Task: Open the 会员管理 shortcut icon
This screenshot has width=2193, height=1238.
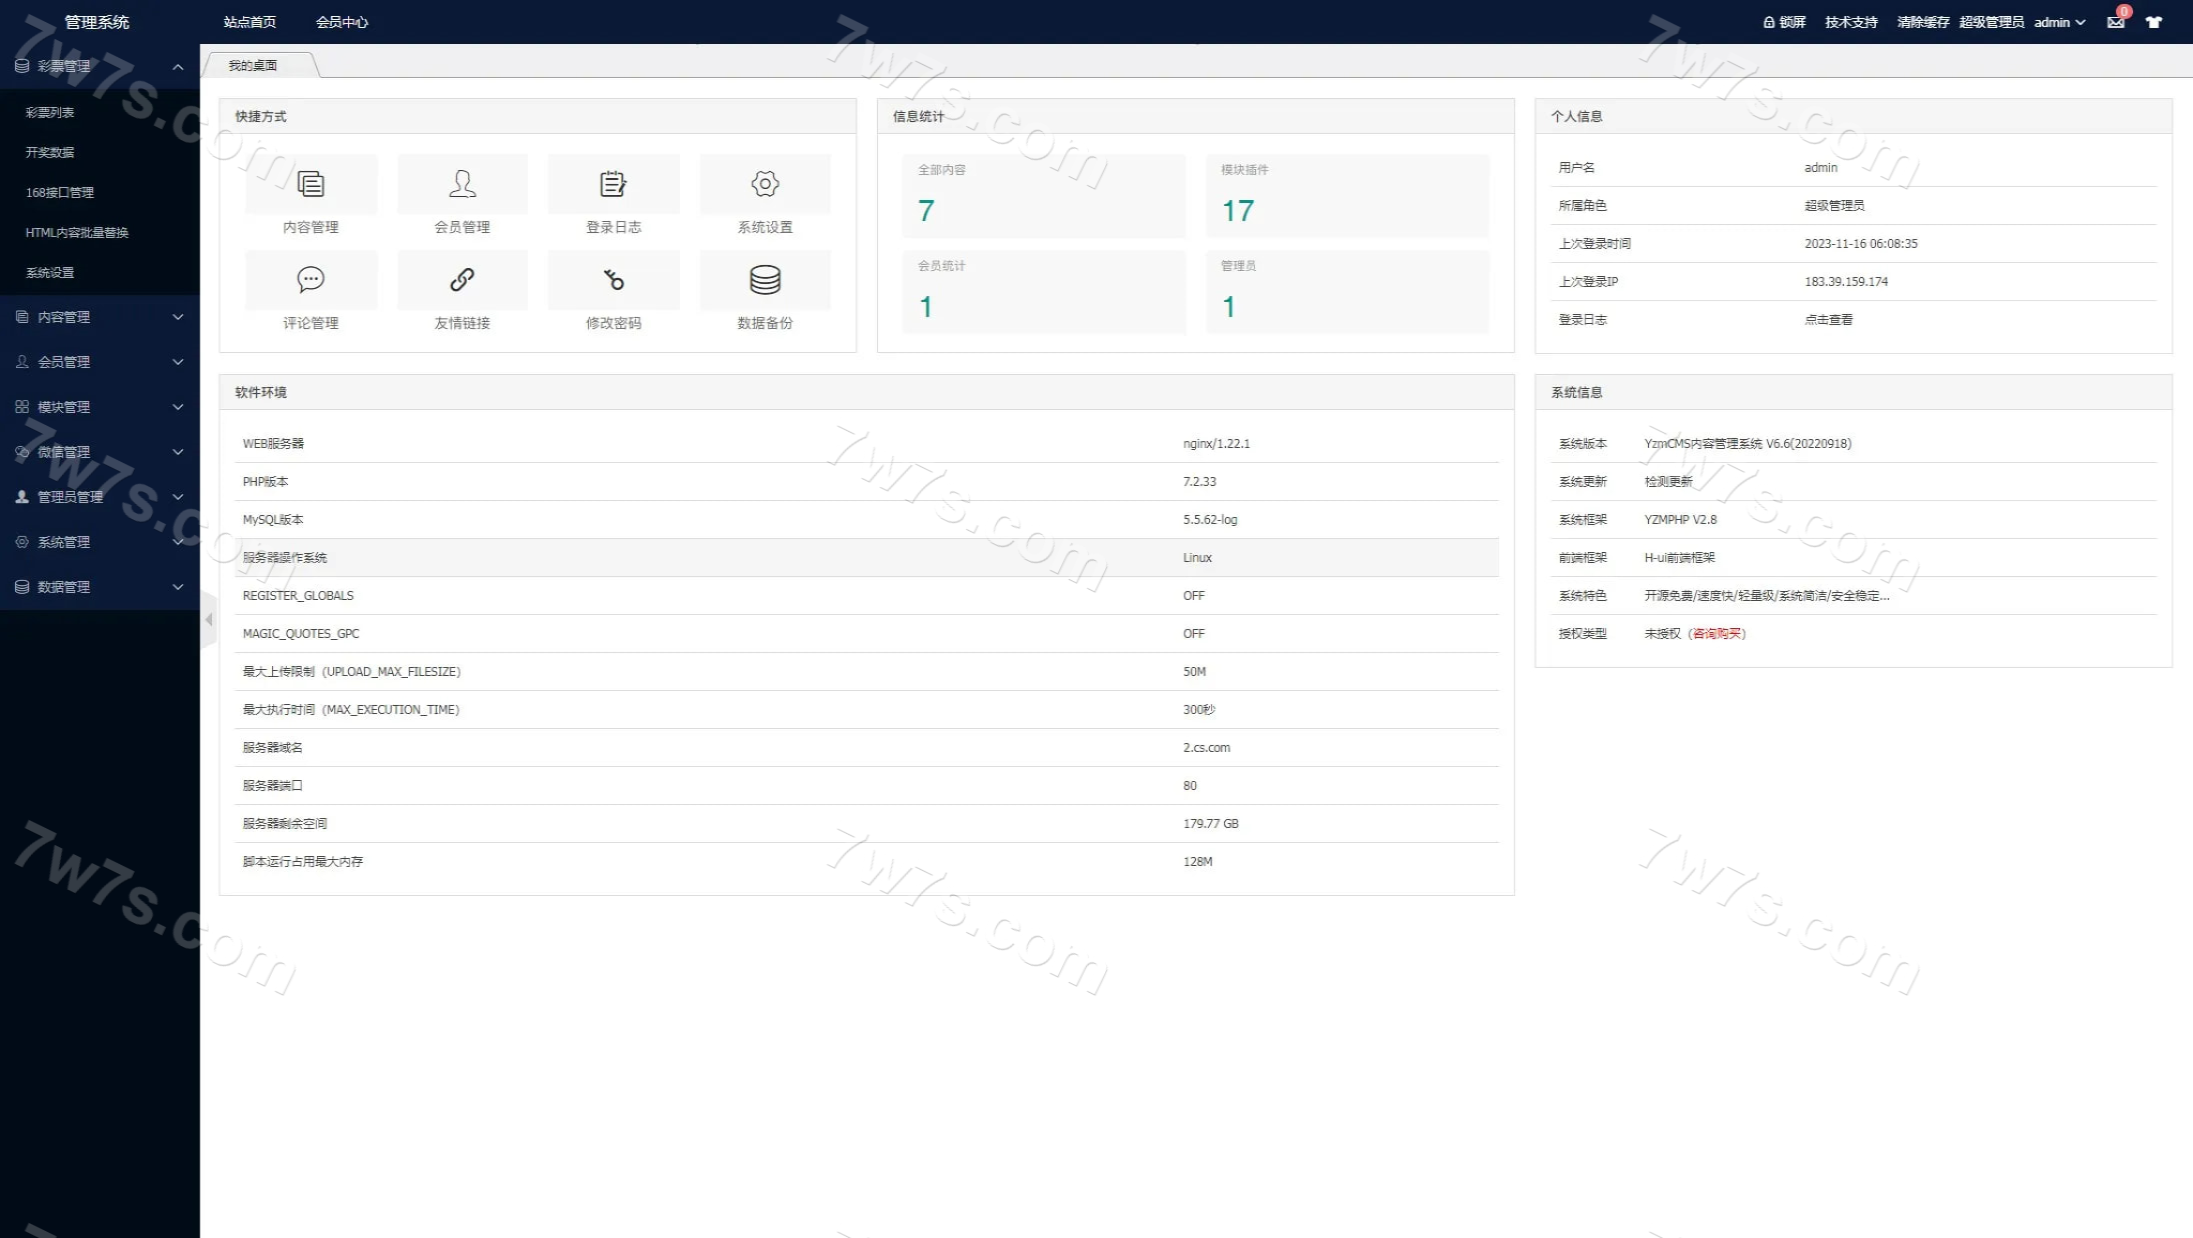Action: coord(462,185)
